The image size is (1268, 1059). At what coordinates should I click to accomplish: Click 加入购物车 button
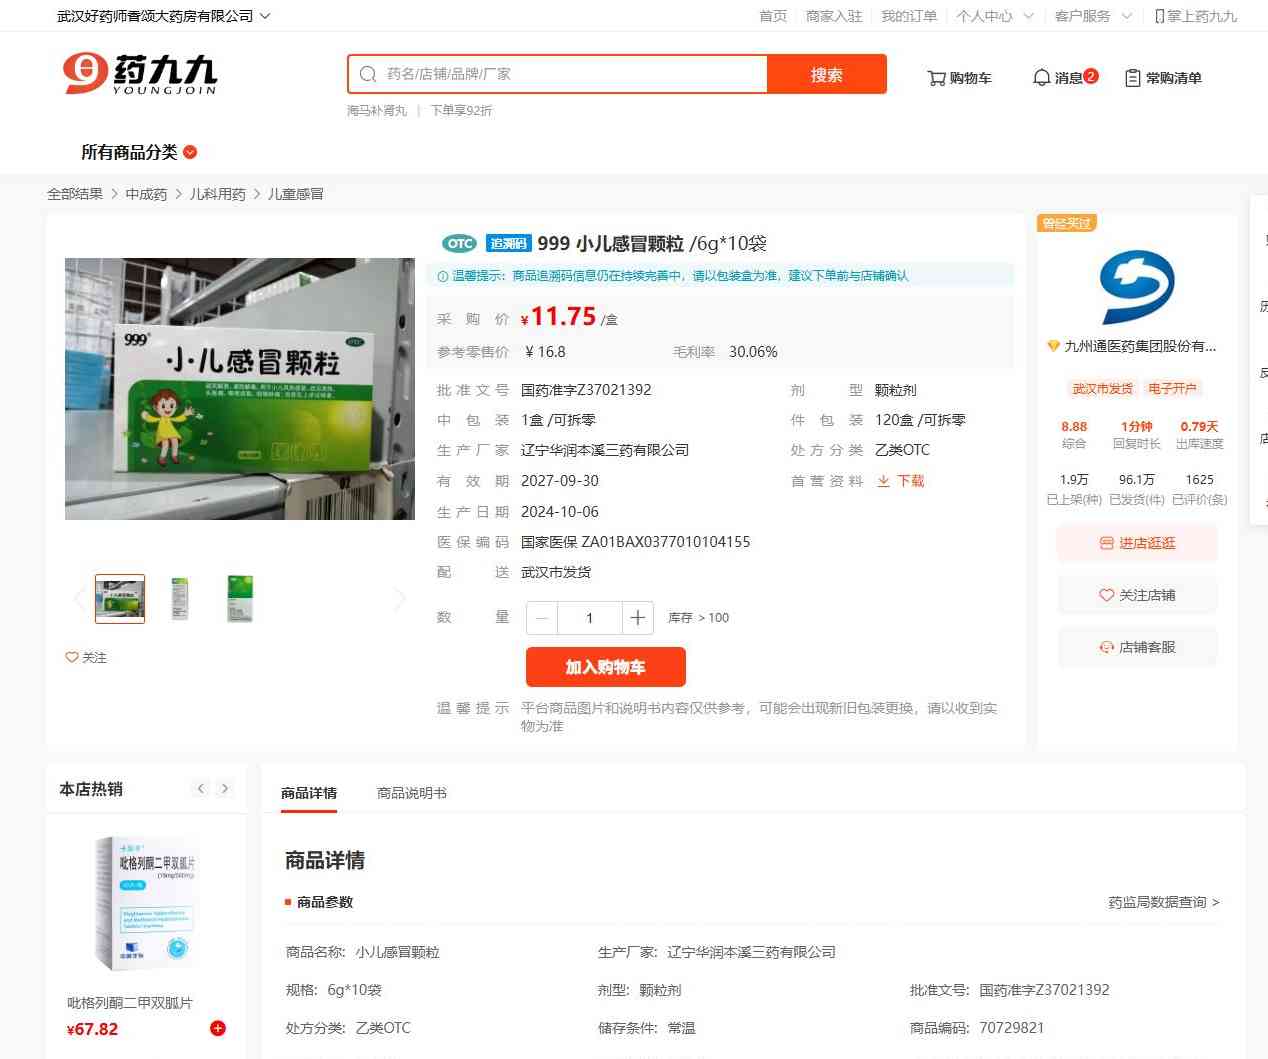[605, 667]
